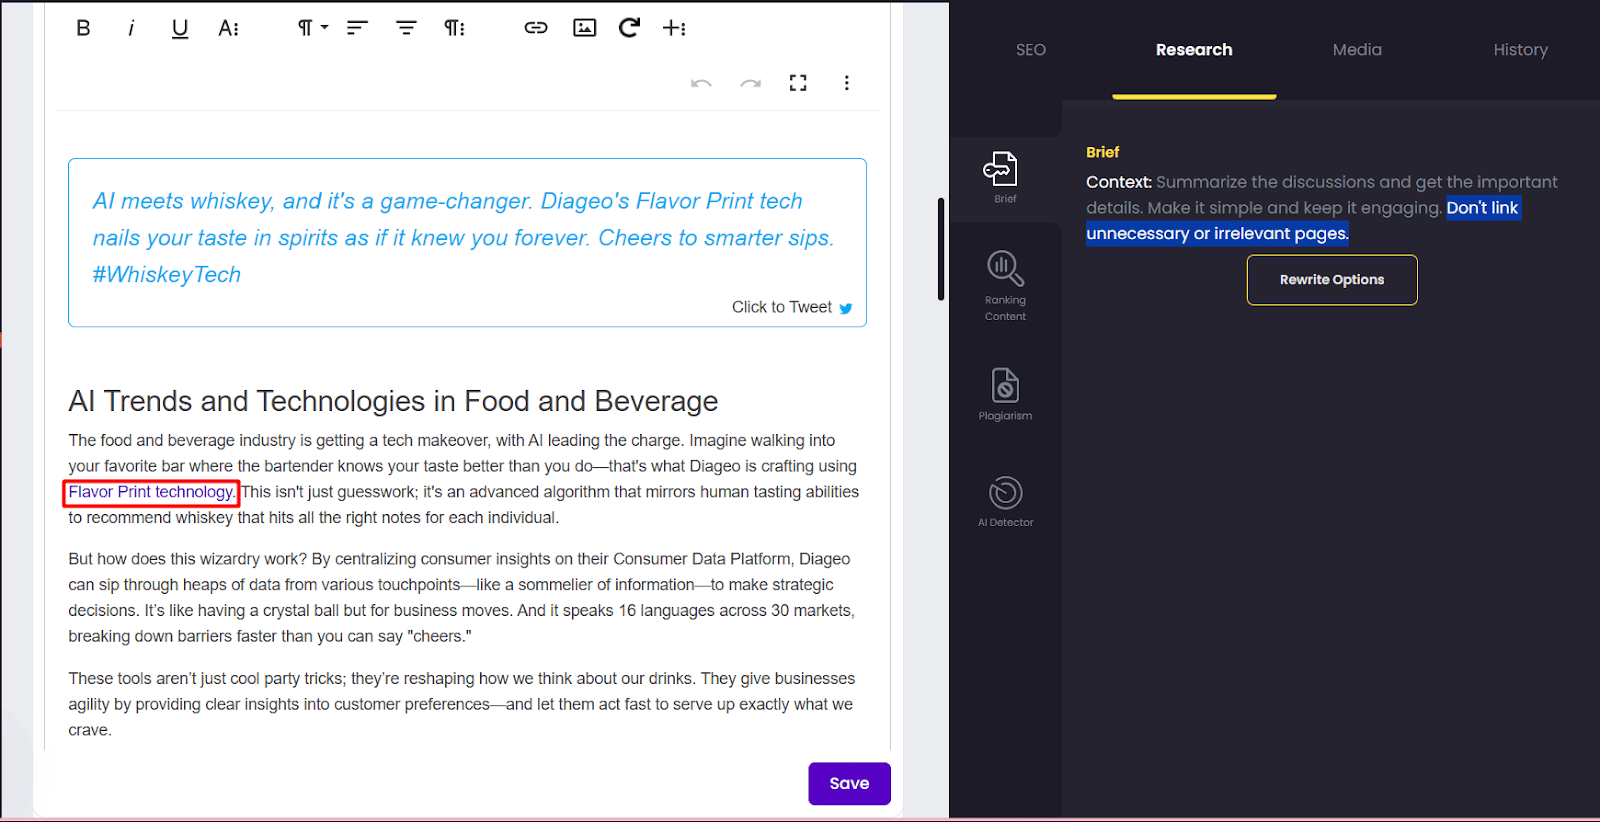Click the paragraph starting 'These tools aren't just'
The width and height of the screenshot is (1600, 822).
[x=461, y=704]
